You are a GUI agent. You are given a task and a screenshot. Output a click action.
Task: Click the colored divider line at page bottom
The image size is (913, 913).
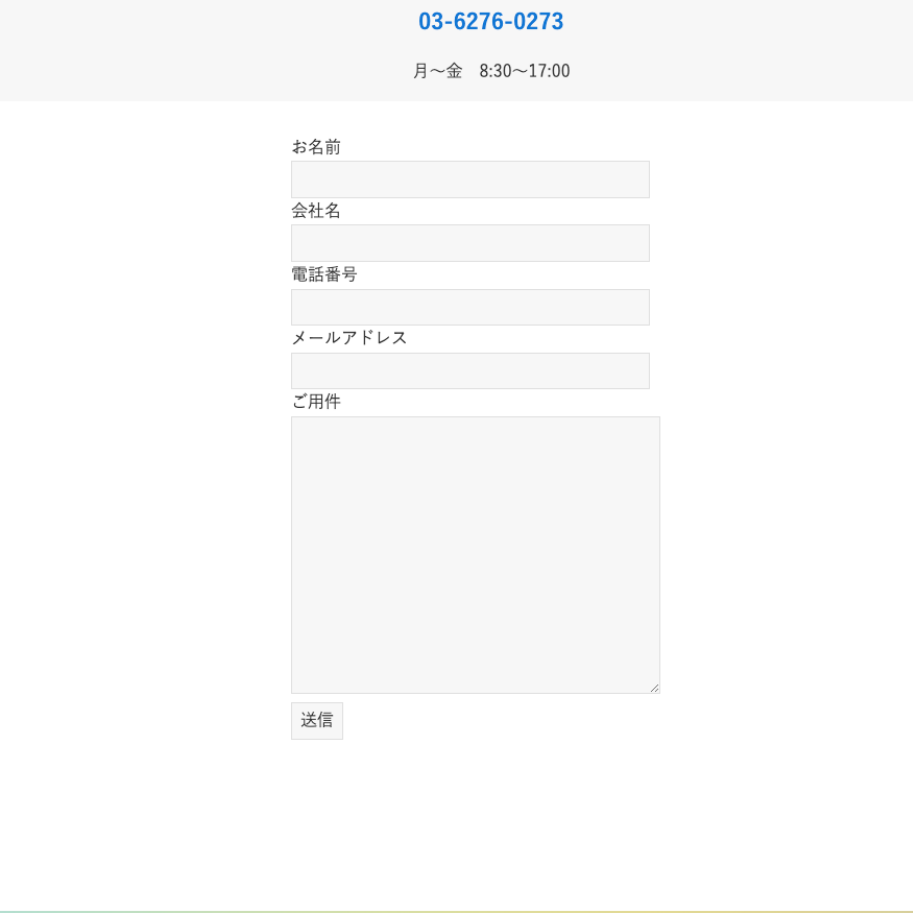456,911
